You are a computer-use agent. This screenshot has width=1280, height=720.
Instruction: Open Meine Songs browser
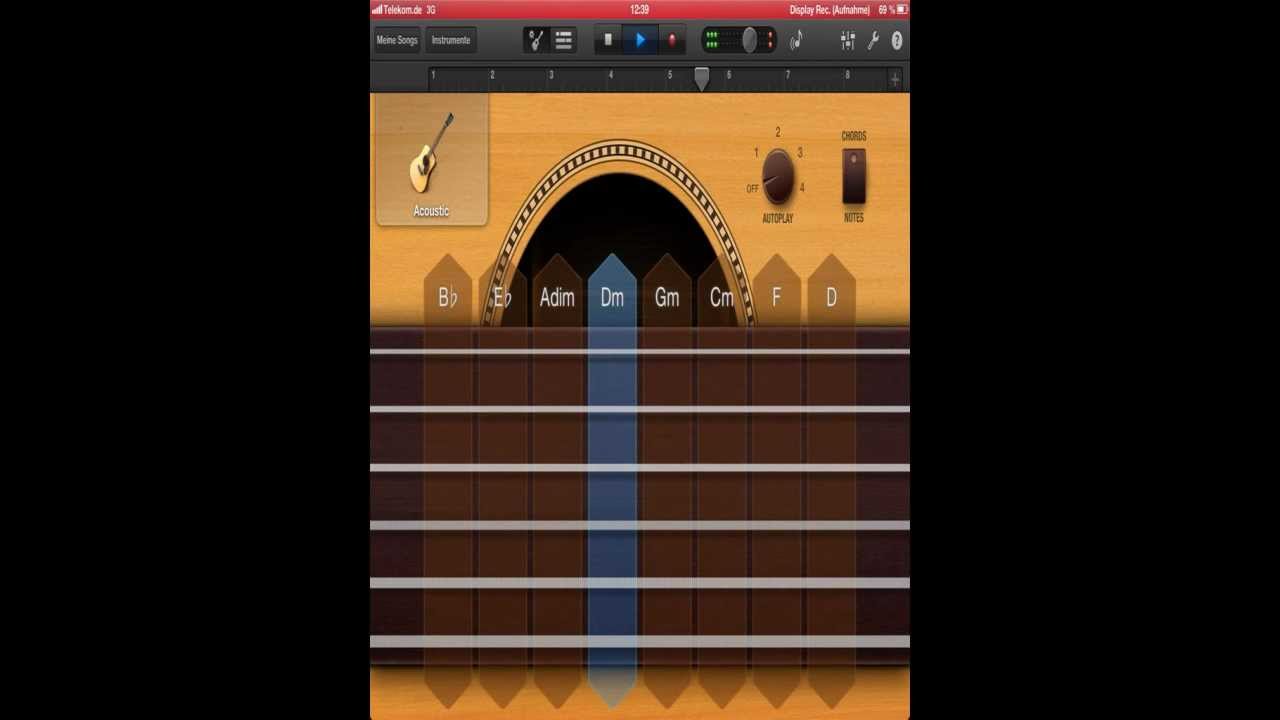397,40
